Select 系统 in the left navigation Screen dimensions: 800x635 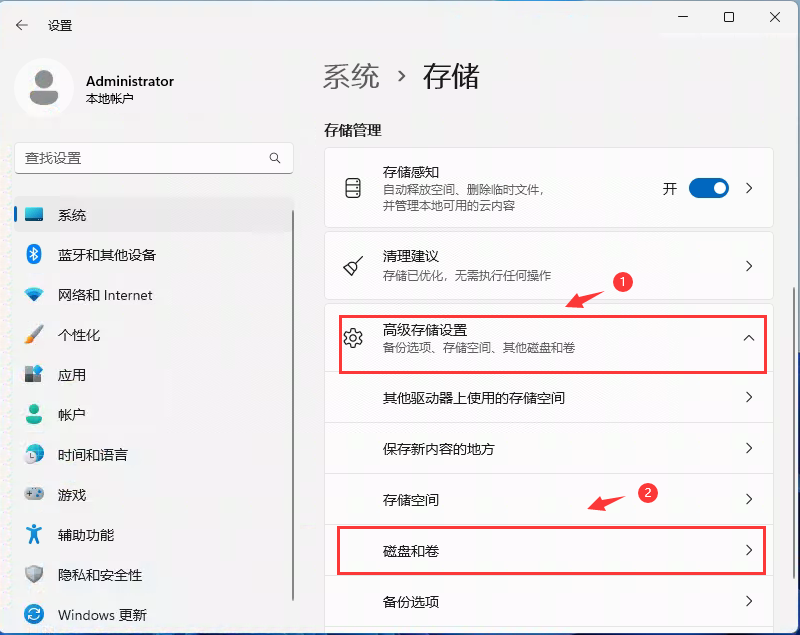pyautogui.click(x=72, y=215)
